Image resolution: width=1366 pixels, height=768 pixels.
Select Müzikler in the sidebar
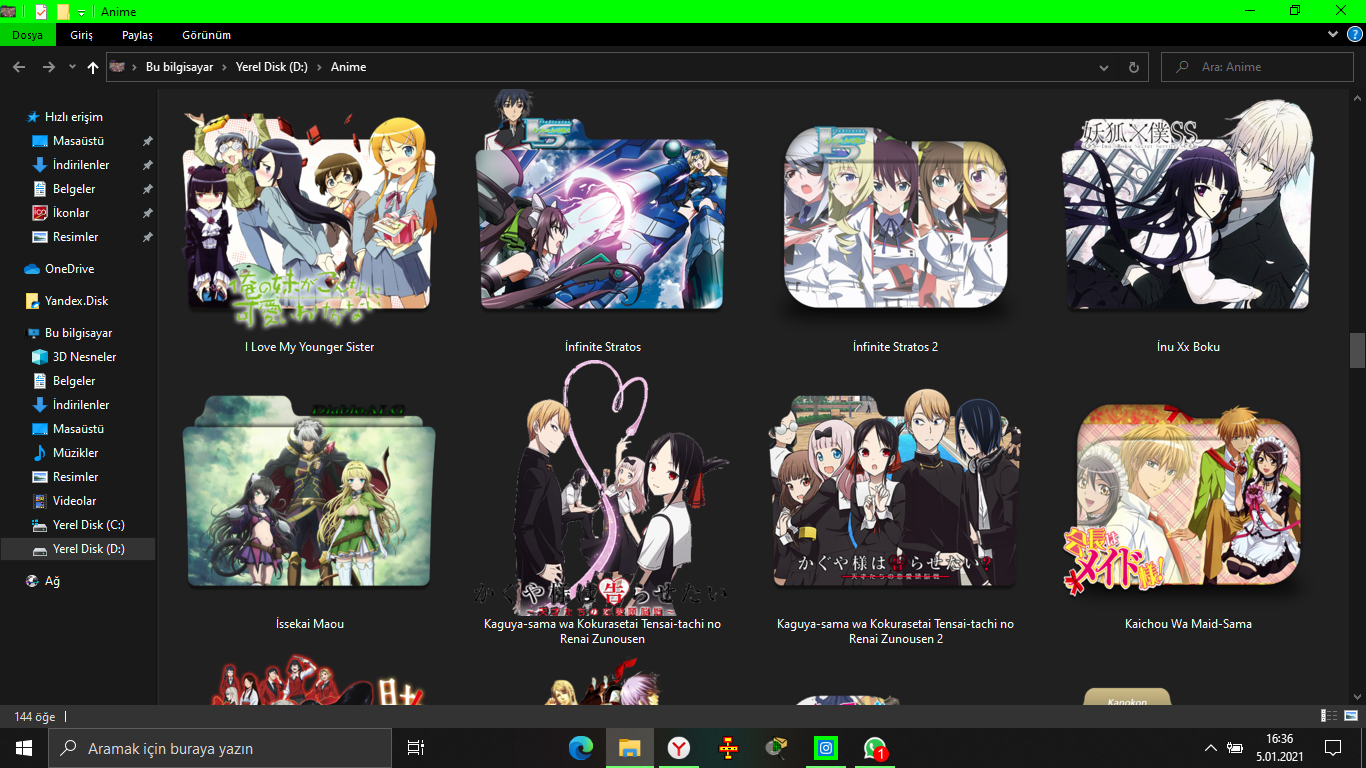[x=75, y=453]
